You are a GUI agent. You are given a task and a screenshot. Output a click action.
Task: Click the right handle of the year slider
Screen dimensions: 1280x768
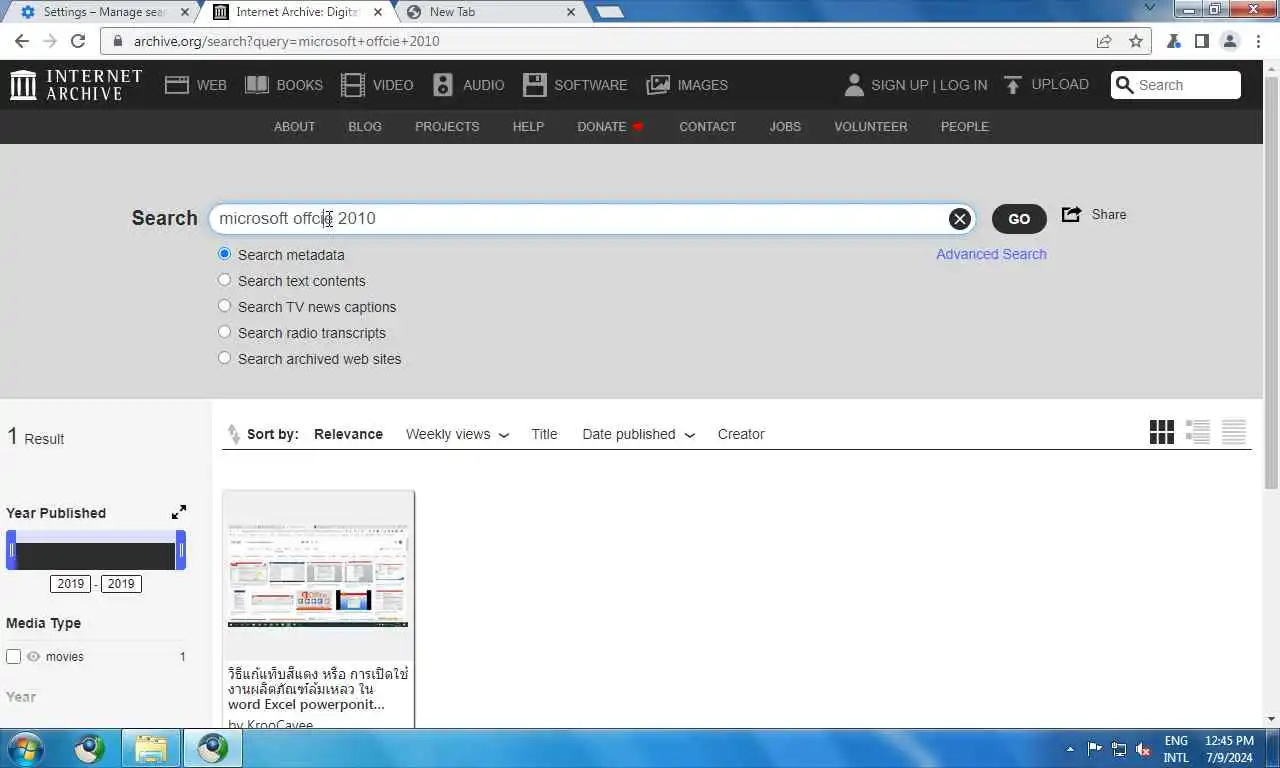pos(181,550)
